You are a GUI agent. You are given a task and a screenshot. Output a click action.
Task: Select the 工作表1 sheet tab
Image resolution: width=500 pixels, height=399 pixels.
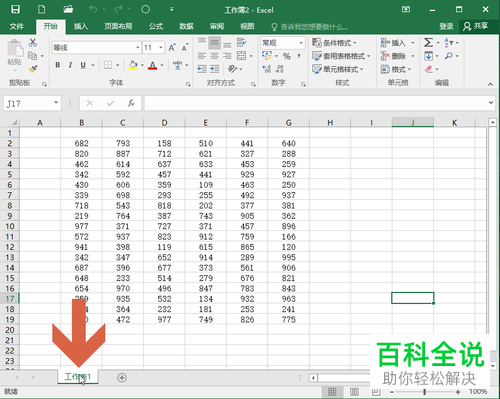pyautogui.click(x=78, y=377)
